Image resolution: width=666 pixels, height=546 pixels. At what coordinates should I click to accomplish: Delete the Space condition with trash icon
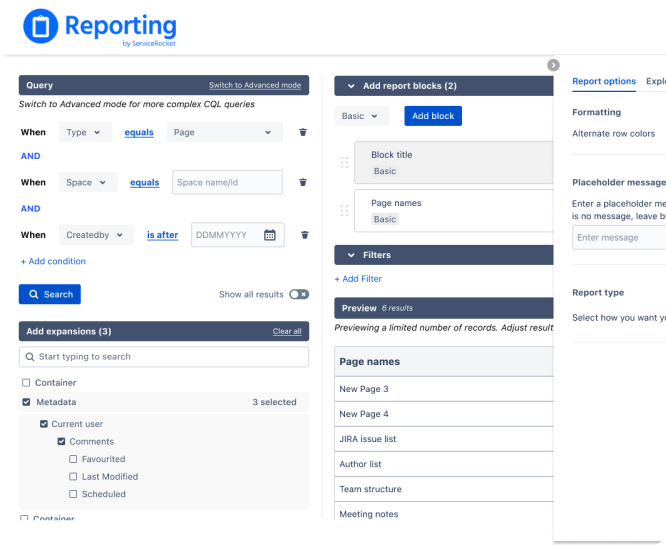point(303,182)
